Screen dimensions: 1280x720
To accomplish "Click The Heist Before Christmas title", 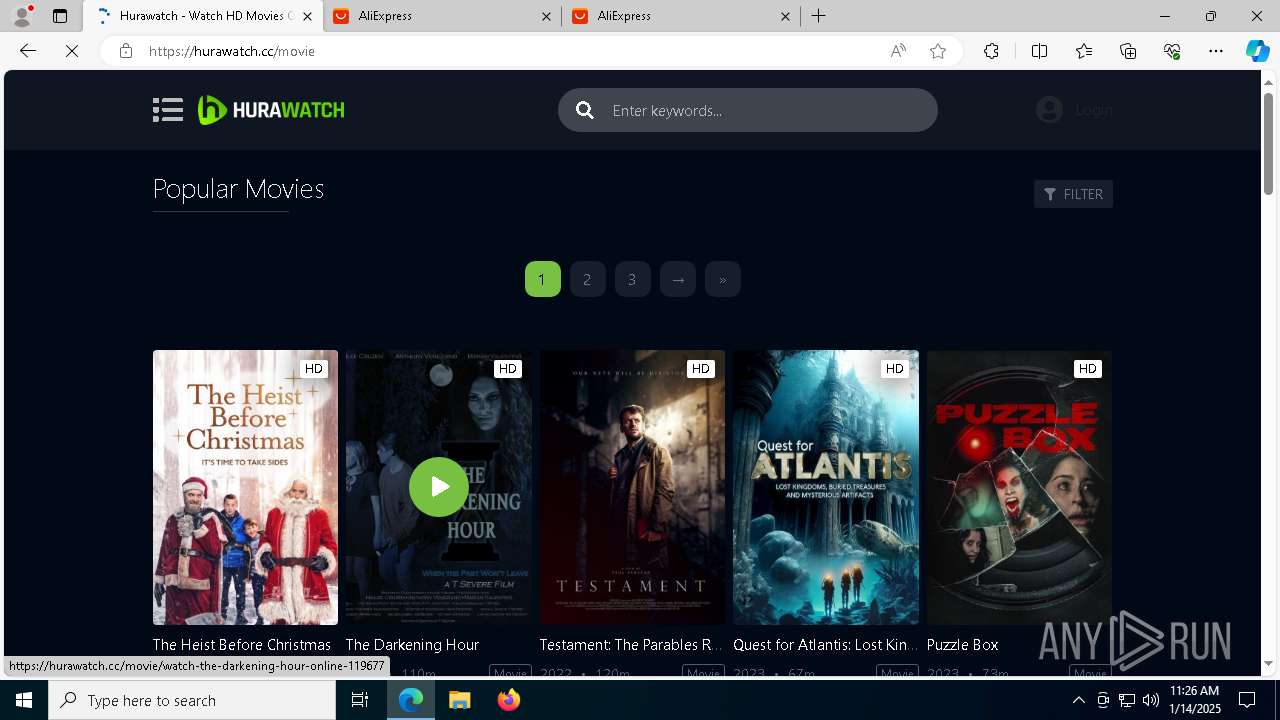I will pyautogui.click(x=241, y=645).
